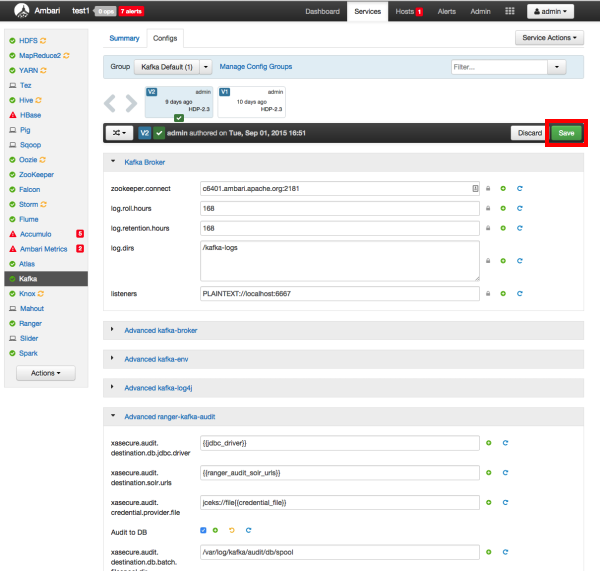Image resolution: width=600 pixels, height=571 pixels.
Task: Go to previous config version arrow
Action: coord(110,103)
